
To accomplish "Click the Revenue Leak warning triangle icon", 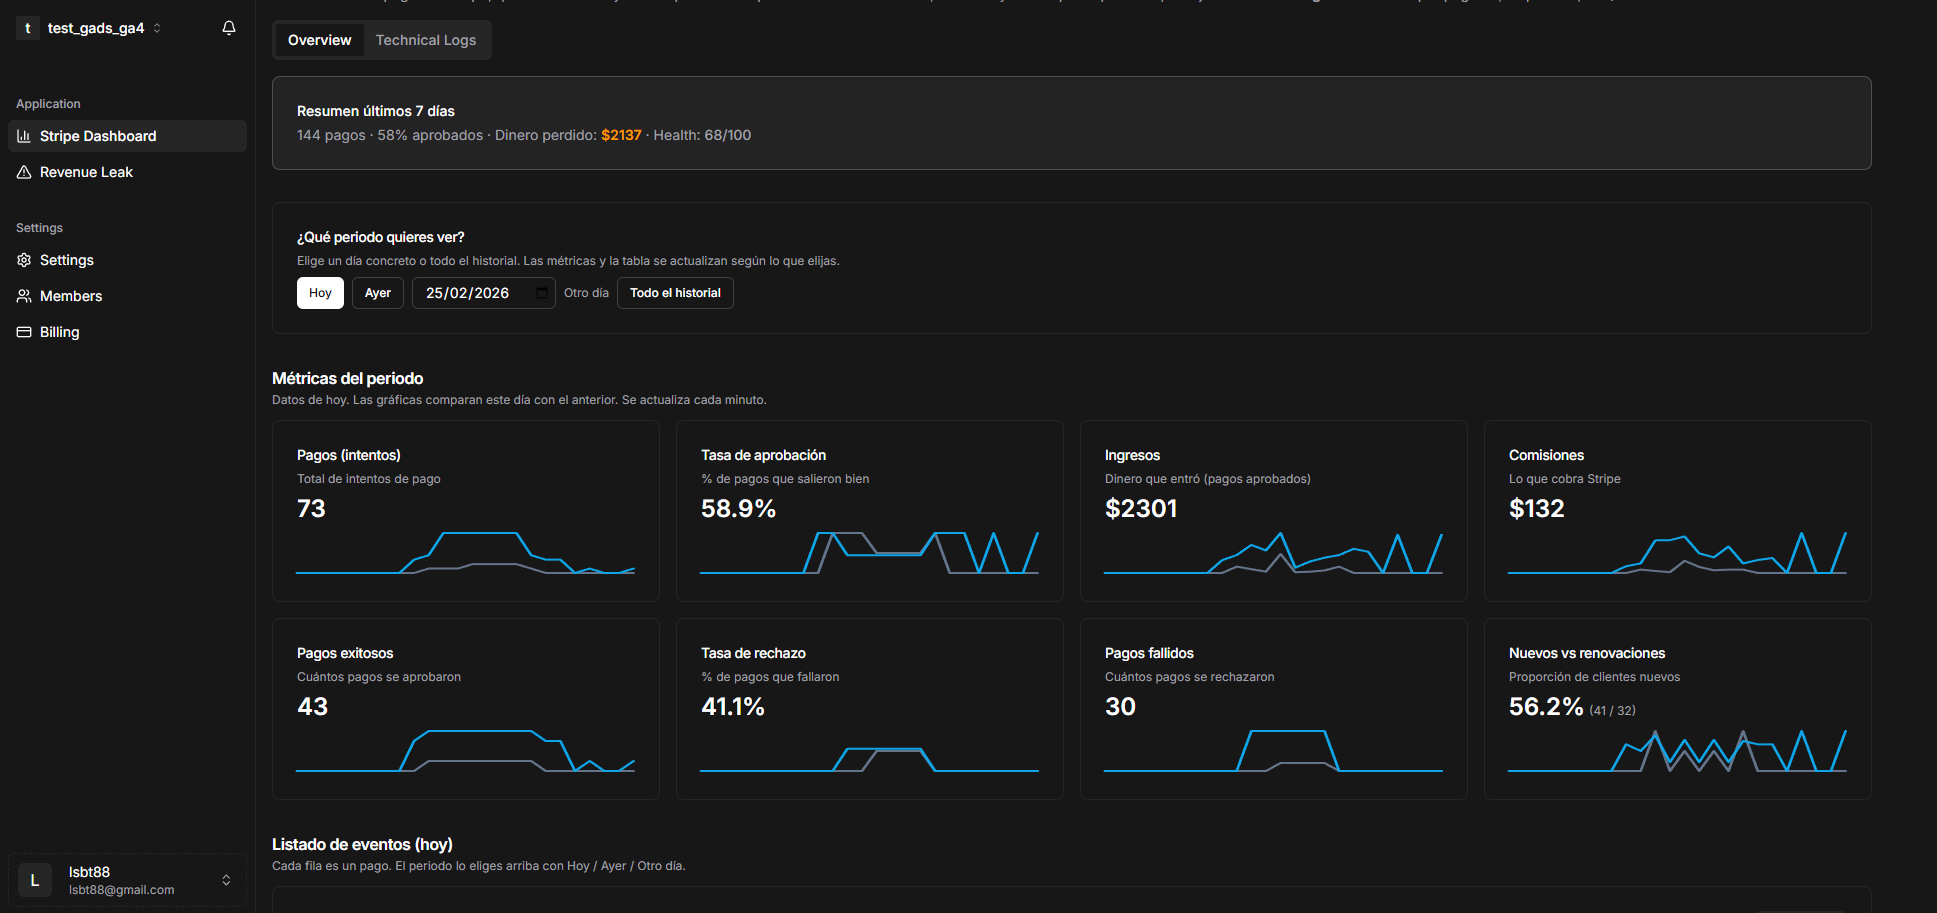I will 24,171.
